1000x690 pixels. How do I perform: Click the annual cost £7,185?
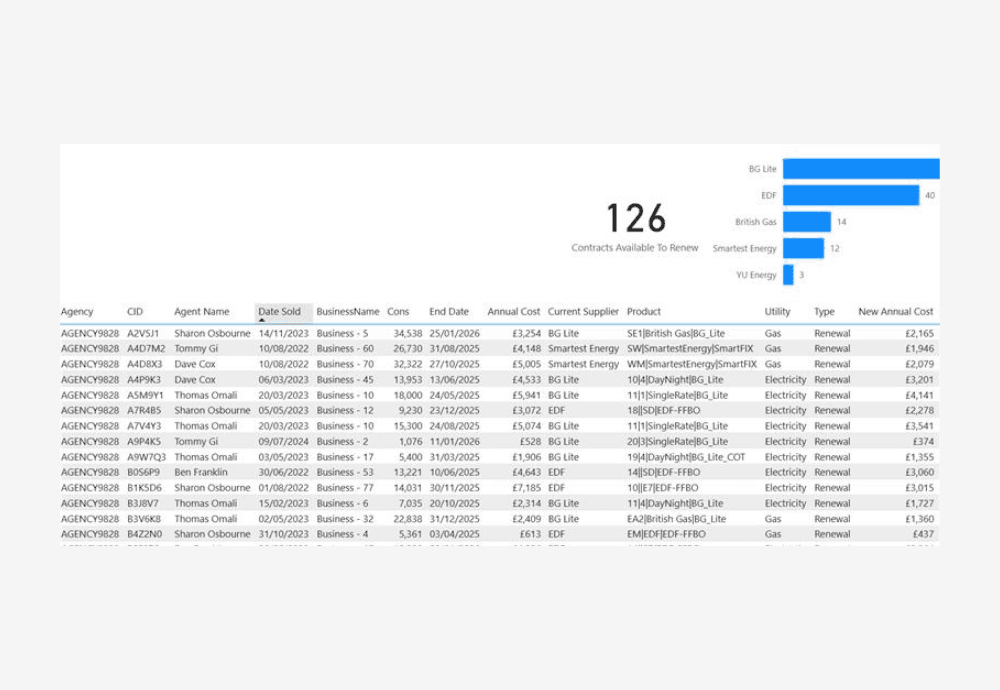(x=527, y=488)
